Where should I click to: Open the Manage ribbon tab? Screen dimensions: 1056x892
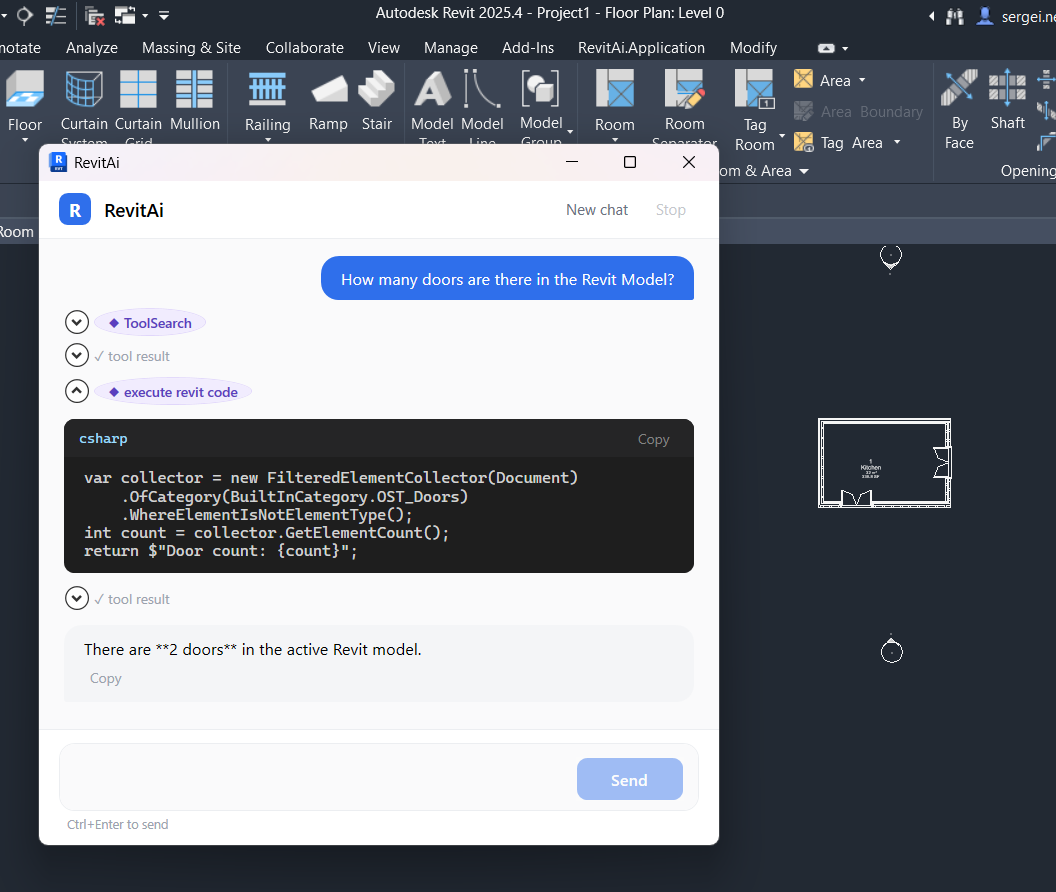tap(451, 48)
